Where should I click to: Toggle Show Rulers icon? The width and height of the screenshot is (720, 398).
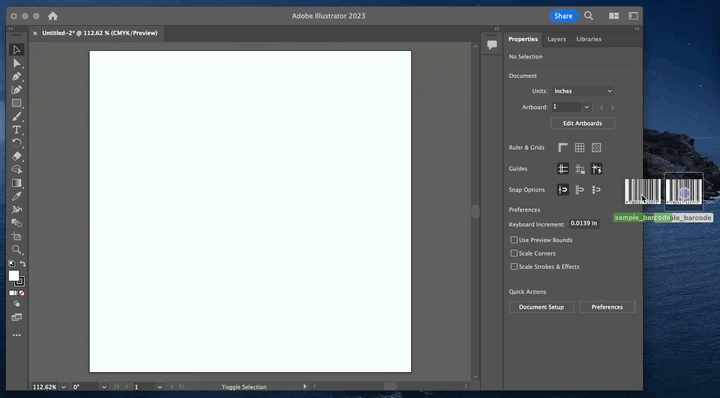click(x=563, y=147)
